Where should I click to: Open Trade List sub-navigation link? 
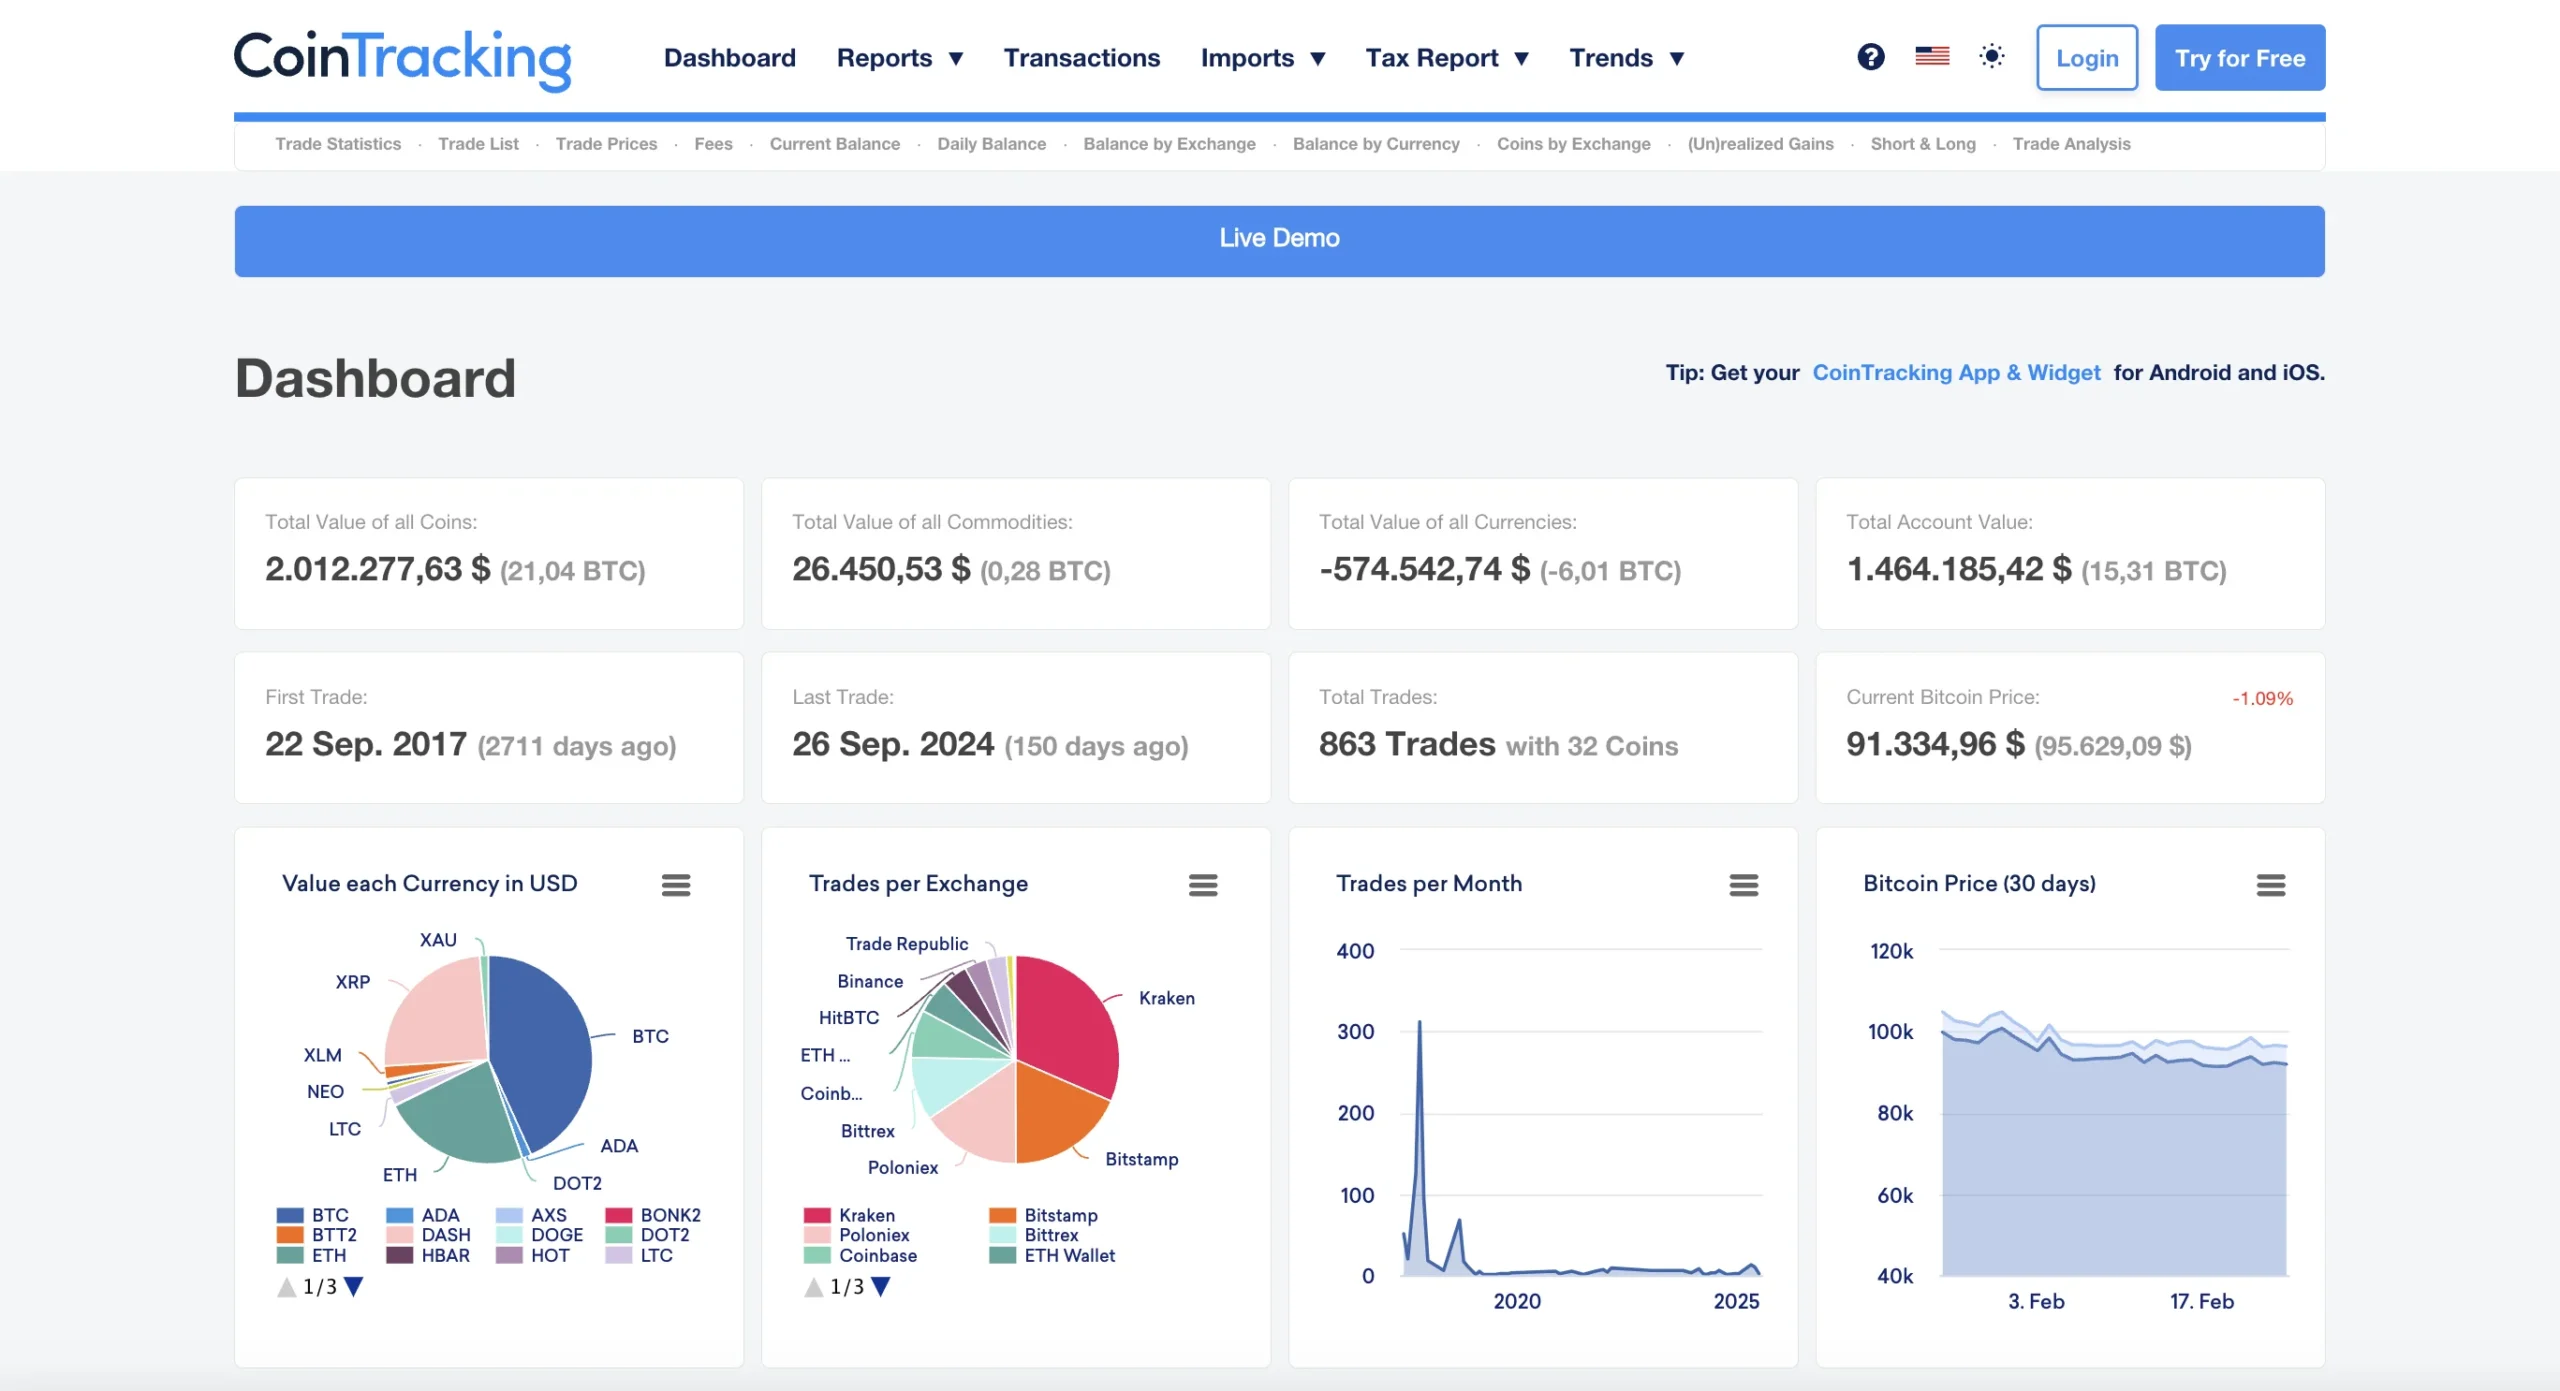(x=478, y=144)
